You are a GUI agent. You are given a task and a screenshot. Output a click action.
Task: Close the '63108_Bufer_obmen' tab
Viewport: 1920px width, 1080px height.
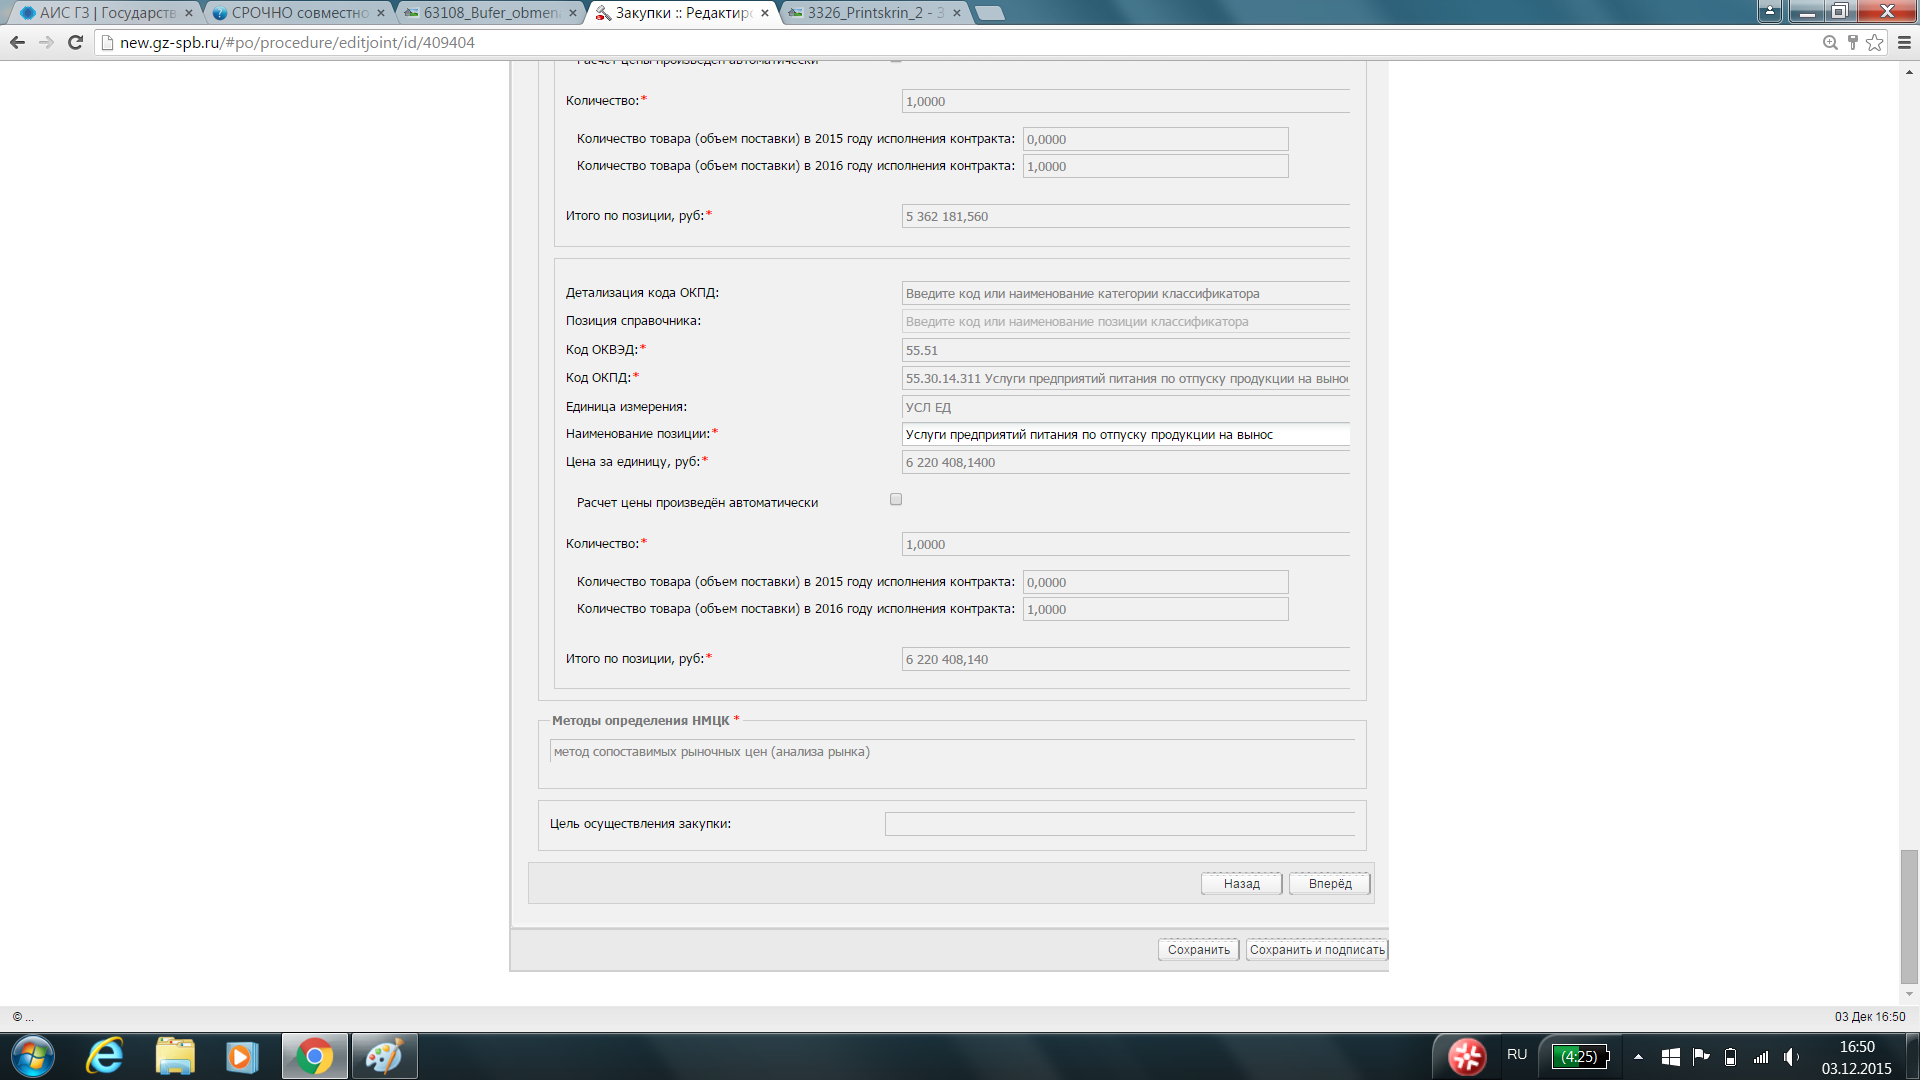[573, 13]
